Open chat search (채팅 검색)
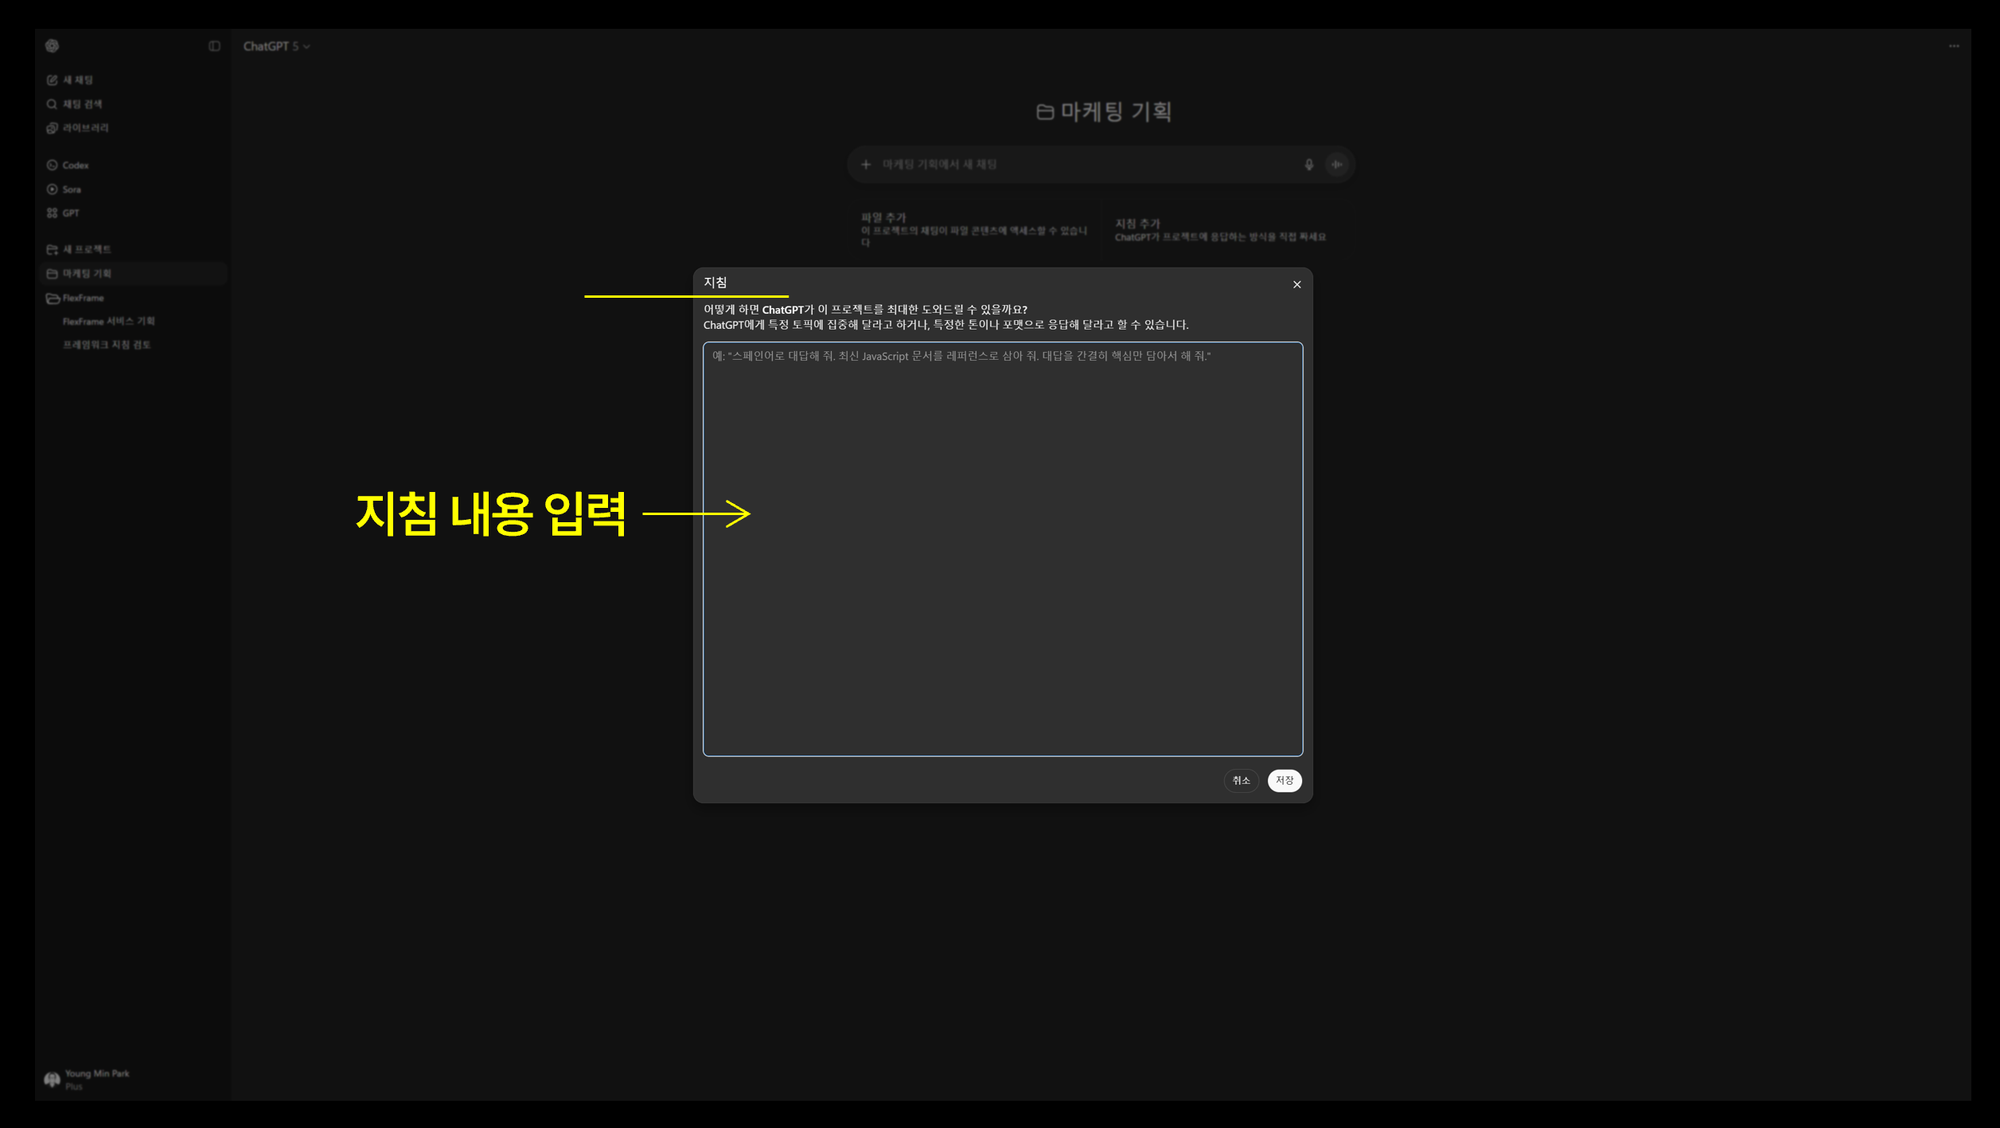Screen dimensions: 2000x1128 [x=82, y=104]
